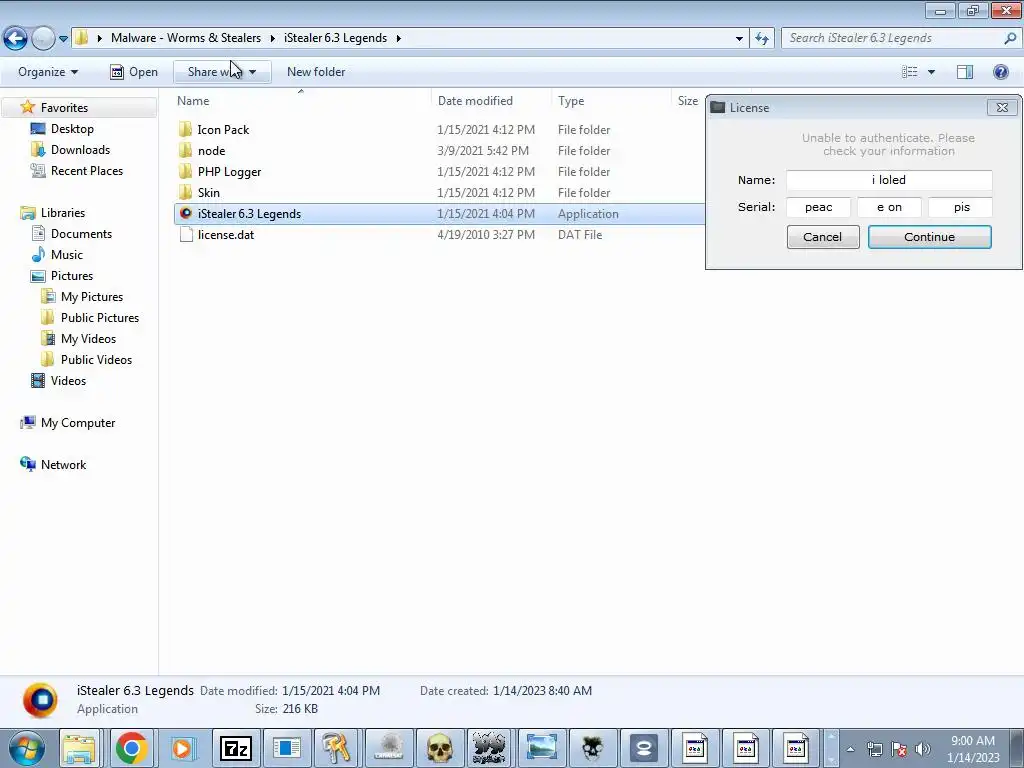Open Public Videos in sidebar
Image resolution: width=1024 pixels, height=768 pixels.
click(x=96, y=359)
